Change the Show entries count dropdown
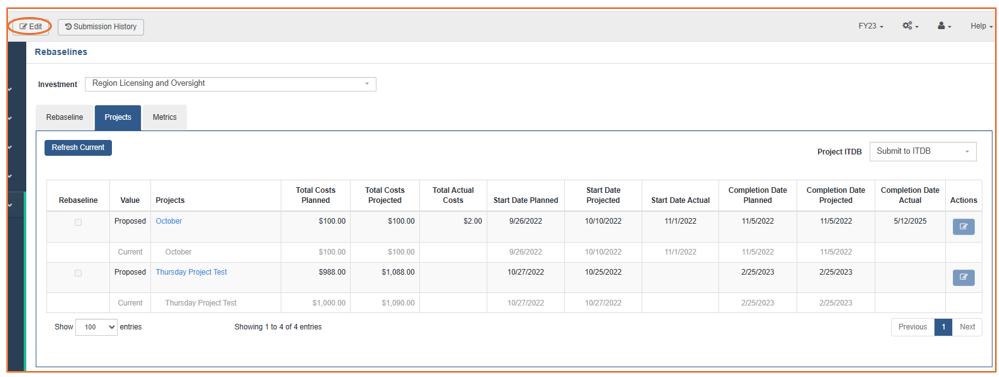999x377 pixels. tap(96, 327)
